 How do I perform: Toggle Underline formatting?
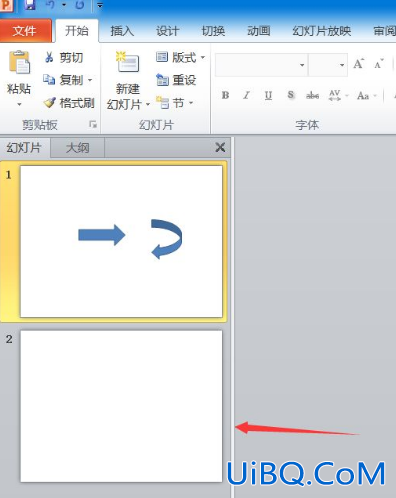click(268, 95)
